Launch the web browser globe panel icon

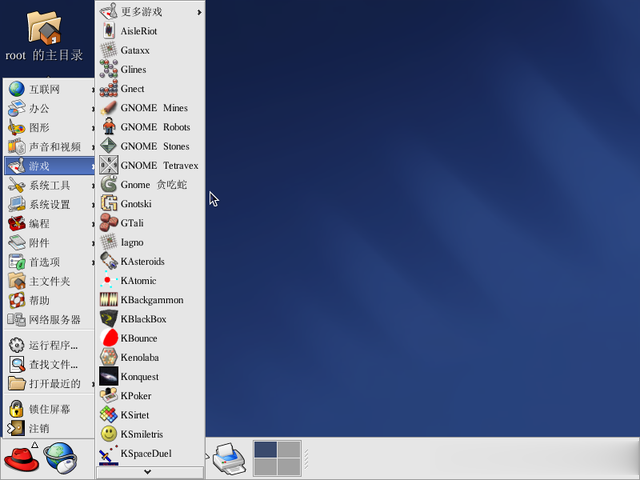60,458
